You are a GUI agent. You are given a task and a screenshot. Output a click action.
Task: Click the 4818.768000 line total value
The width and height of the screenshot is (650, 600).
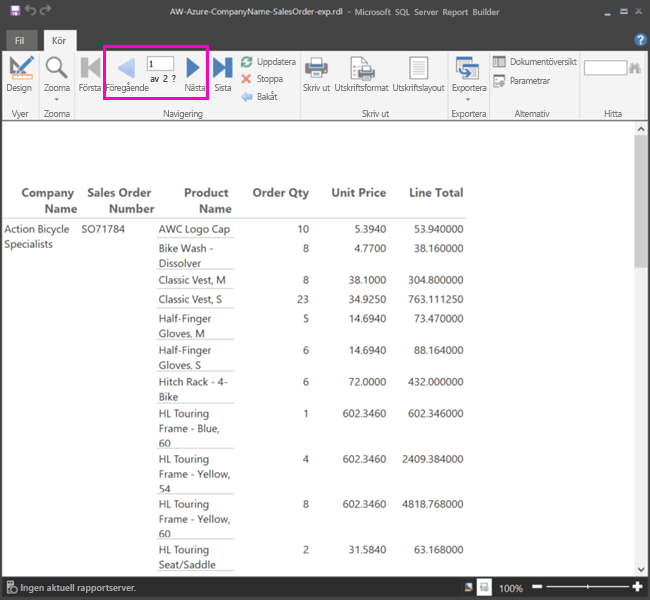coord(432,504)
